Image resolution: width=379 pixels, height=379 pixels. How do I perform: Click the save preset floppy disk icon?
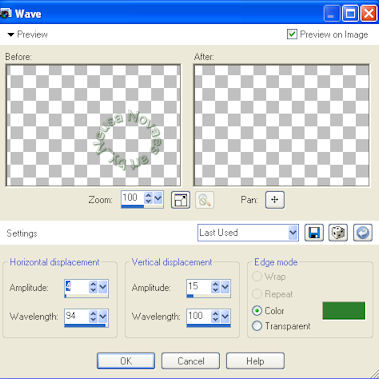point(314,233)
